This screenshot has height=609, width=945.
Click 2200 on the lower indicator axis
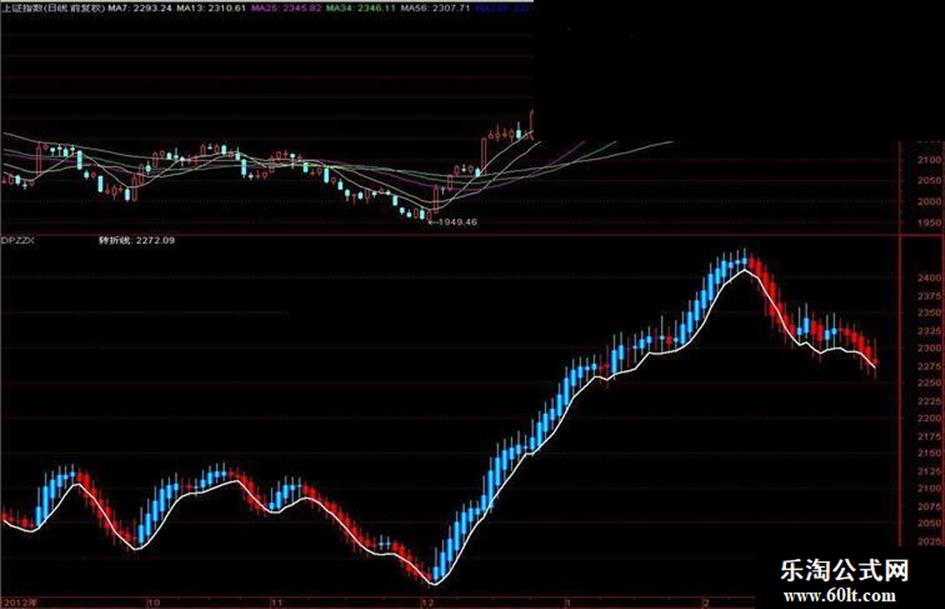[x=929, y=418]
